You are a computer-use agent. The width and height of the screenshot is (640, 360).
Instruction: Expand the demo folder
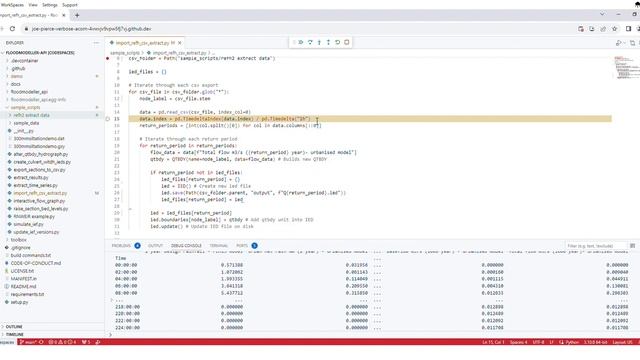coord(17,76)
